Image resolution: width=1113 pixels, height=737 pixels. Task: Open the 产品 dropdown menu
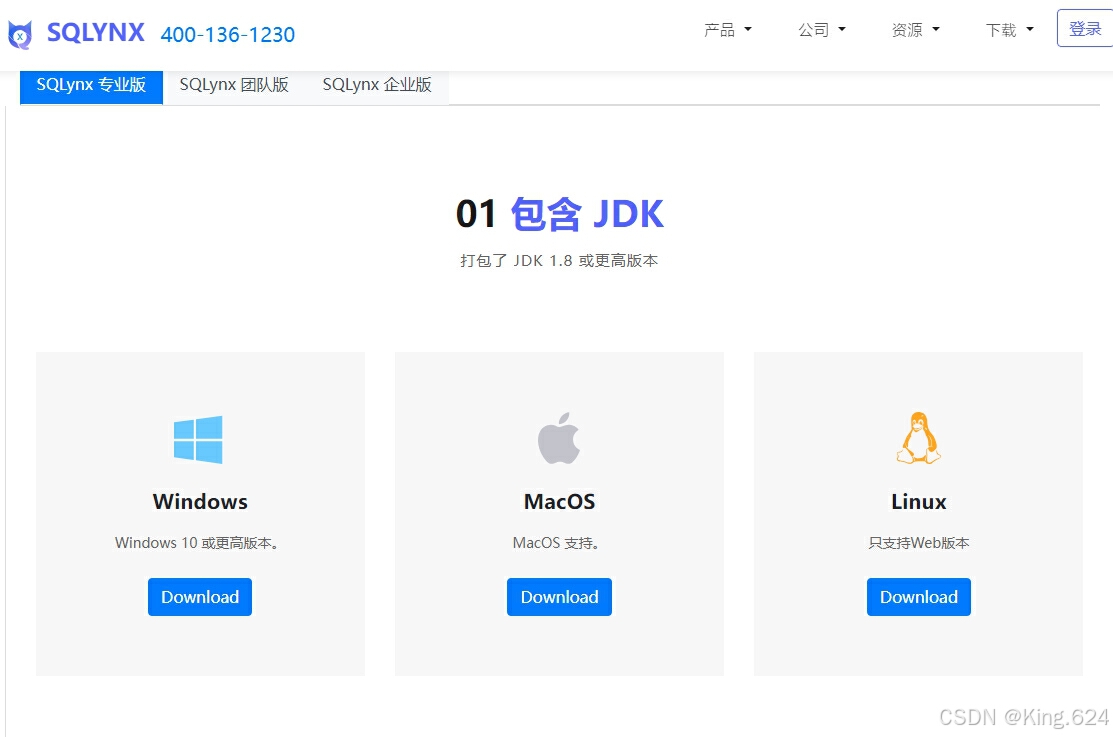[x=728, y=30]
